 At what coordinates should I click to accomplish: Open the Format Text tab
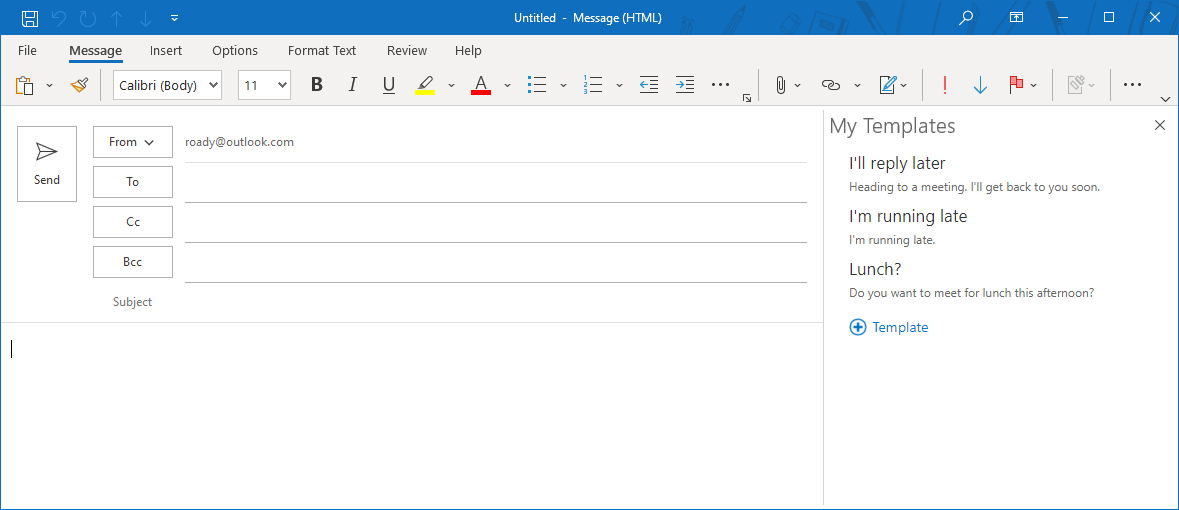tap(322, 50)
